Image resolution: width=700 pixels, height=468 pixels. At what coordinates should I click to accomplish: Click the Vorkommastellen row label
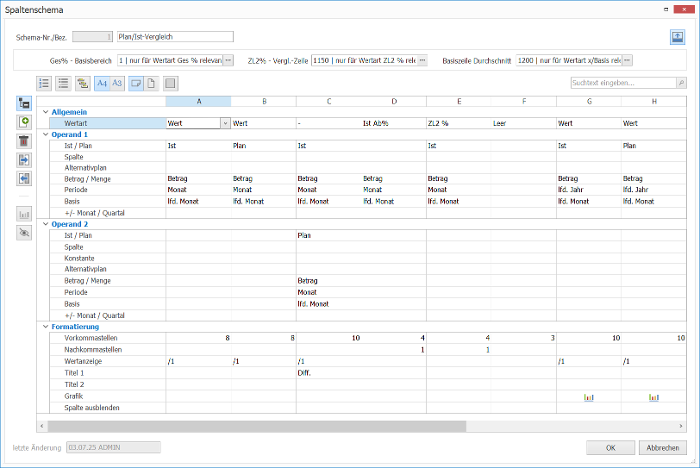(108, 338)
